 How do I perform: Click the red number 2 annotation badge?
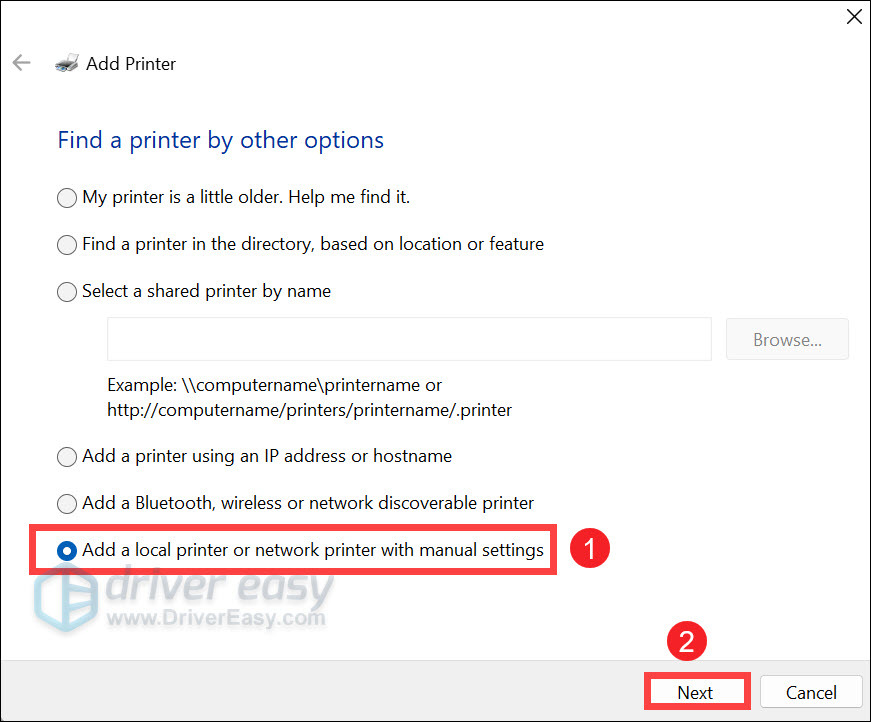click(687, 641)
